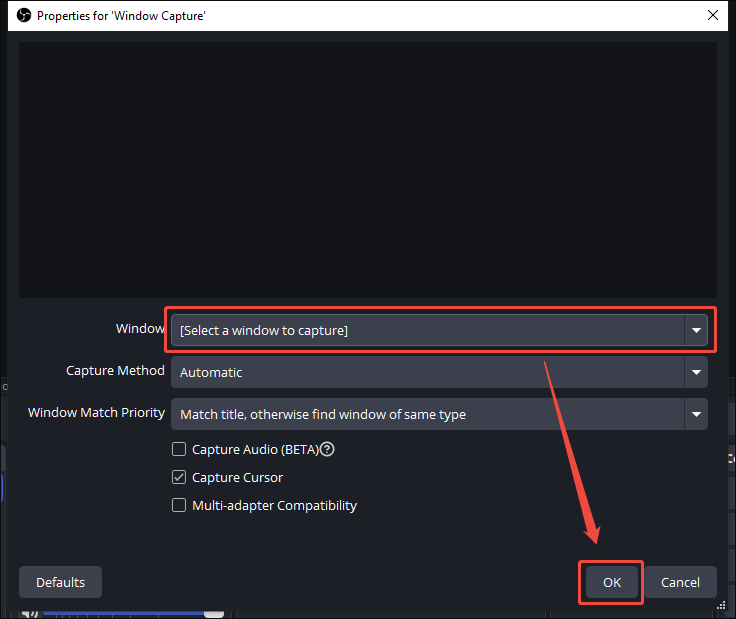Click the Capture Audio help question-mark icon

coord(327,449)
